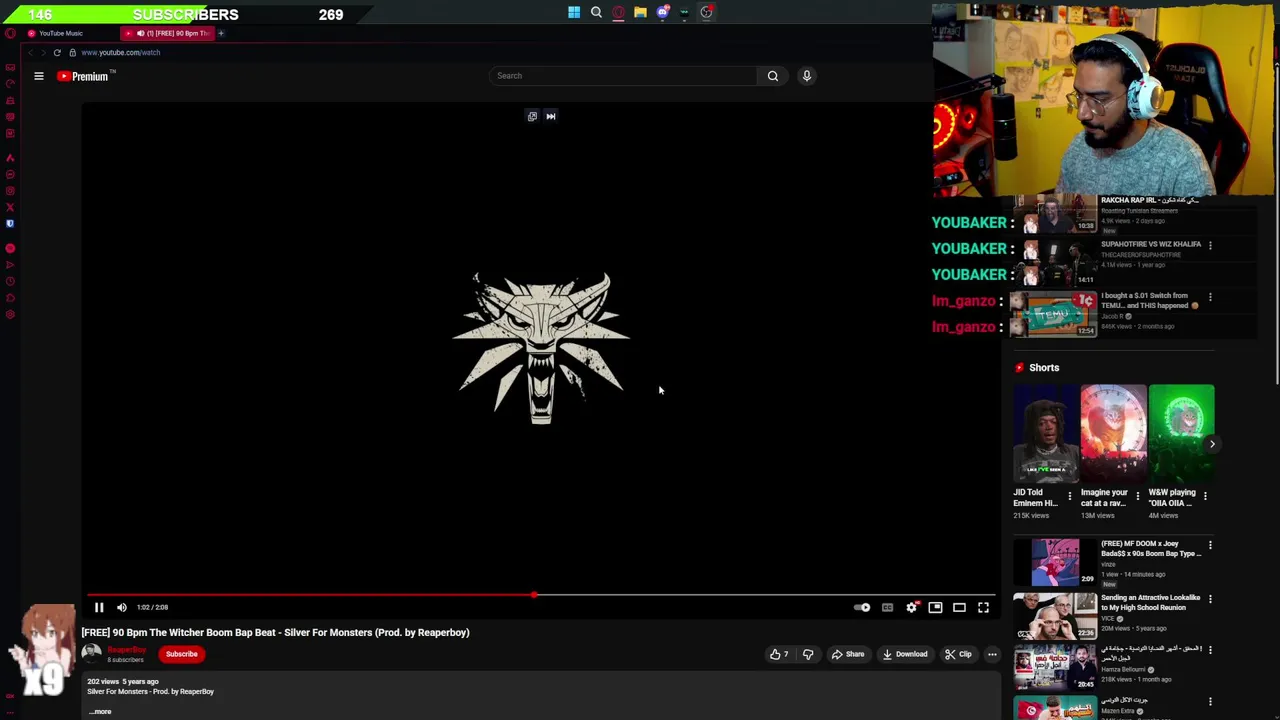
Task: Open options for $.01 Switch video
Action: pos(1210,297)
